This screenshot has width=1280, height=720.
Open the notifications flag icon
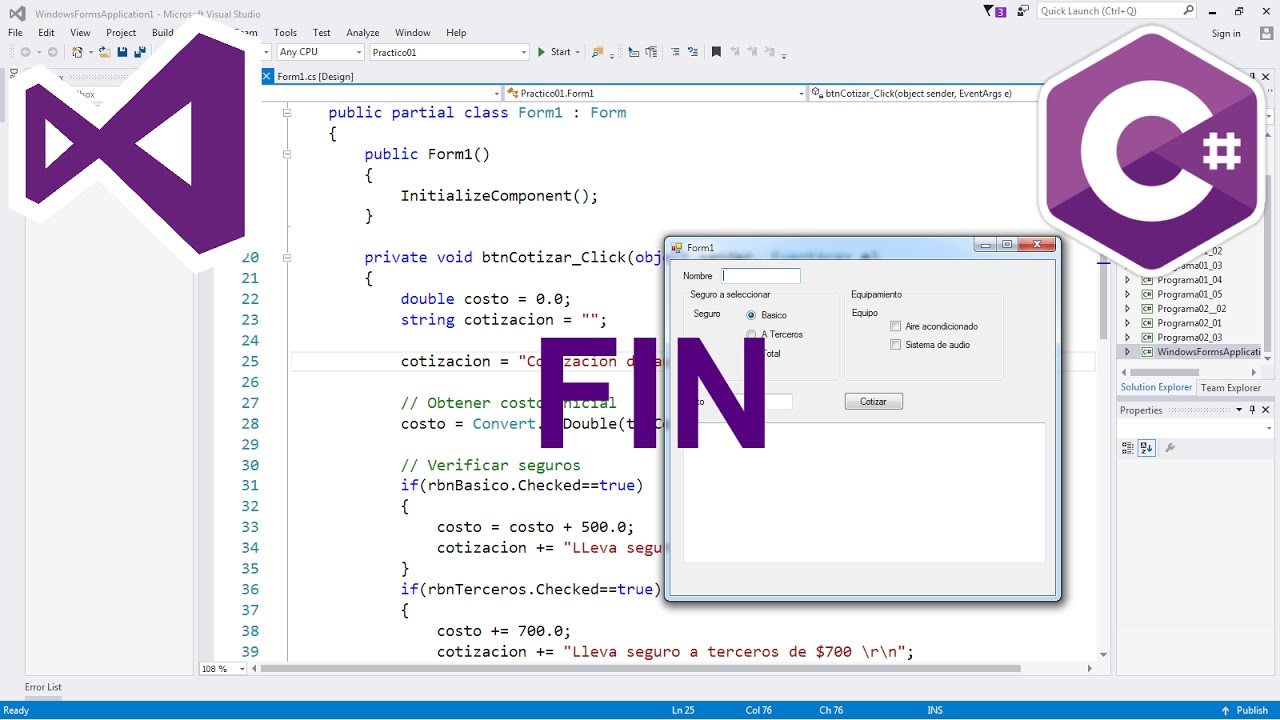click(x=995, y=11)
